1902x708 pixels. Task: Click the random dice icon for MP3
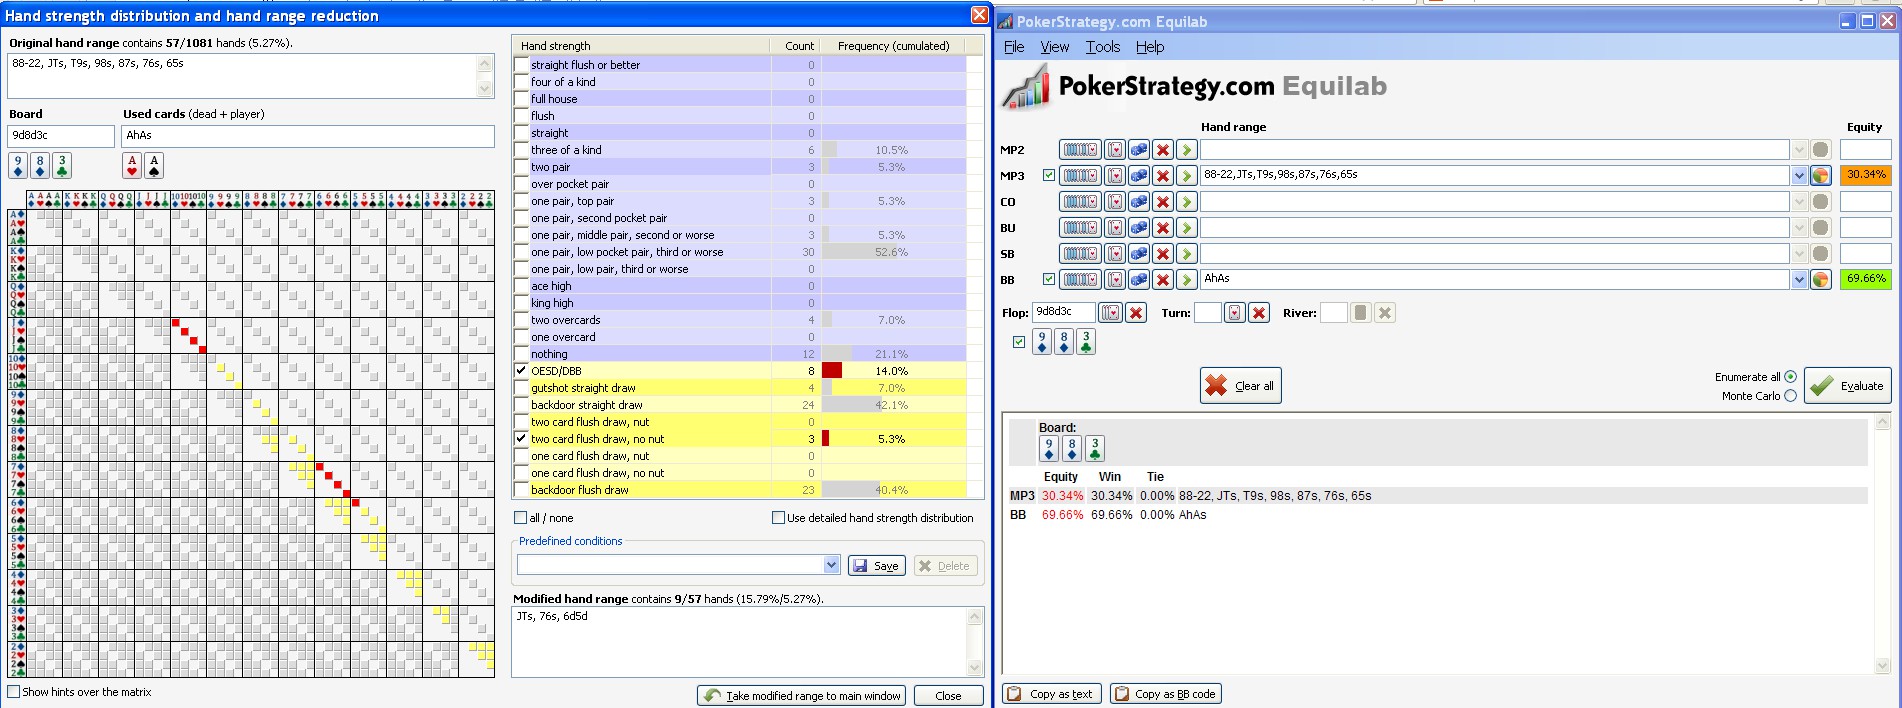point(1139,176)
